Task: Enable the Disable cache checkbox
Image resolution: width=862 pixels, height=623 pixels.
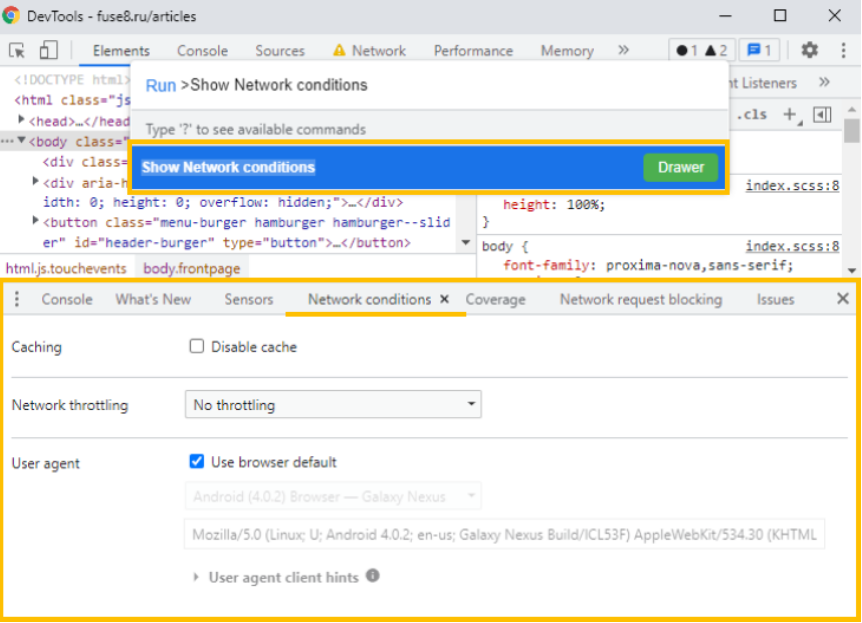Action: tap(197, 347)
